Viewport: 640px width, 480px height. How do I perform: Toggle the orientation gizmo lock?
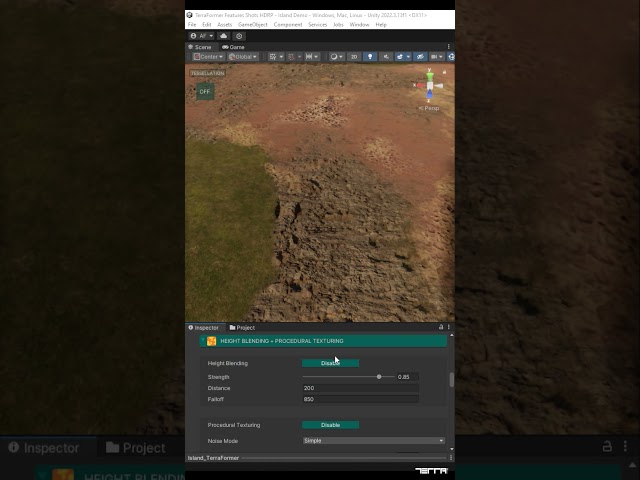(444, 72)
